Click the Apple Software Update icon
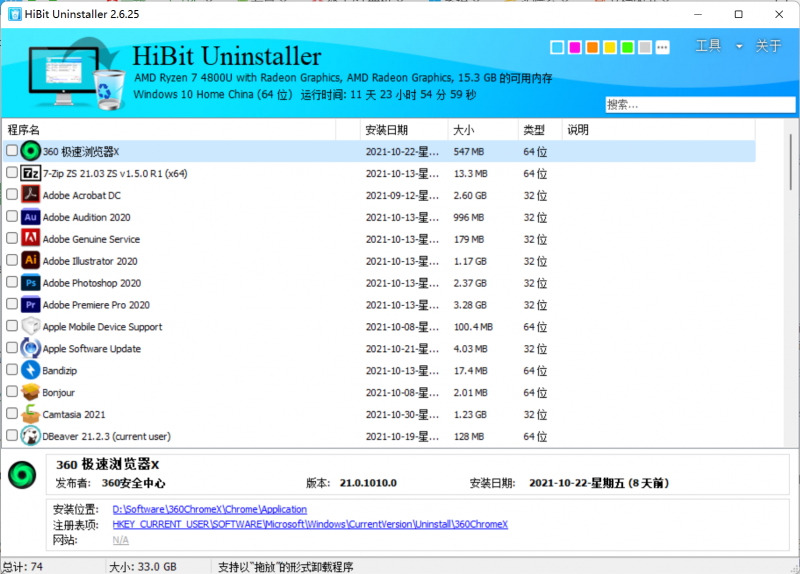The width and height of the screenshot is (800, 574). [x=31, y=348]
